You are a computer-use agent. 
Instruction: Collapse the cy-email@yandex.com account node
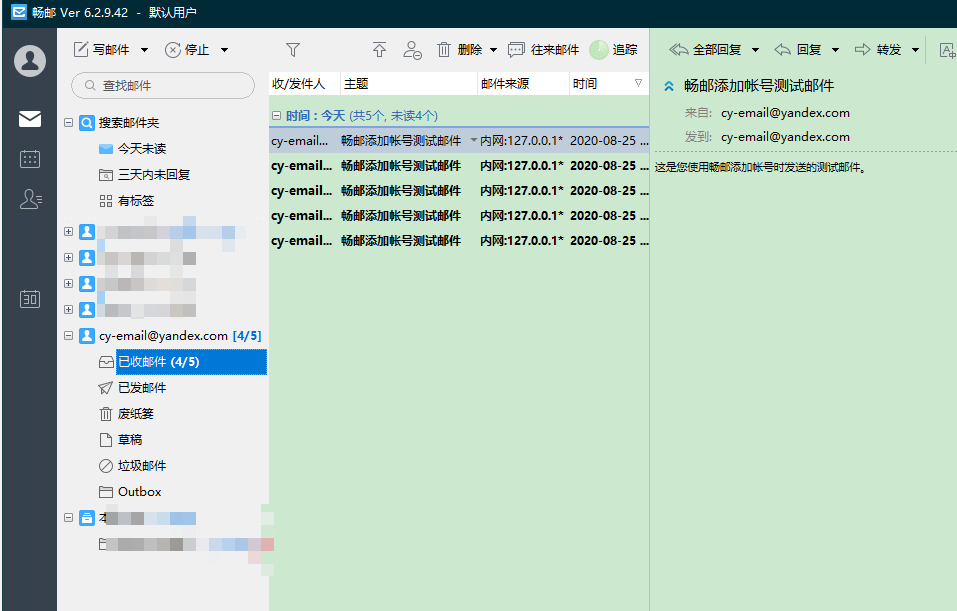click(x=68, y=336)
